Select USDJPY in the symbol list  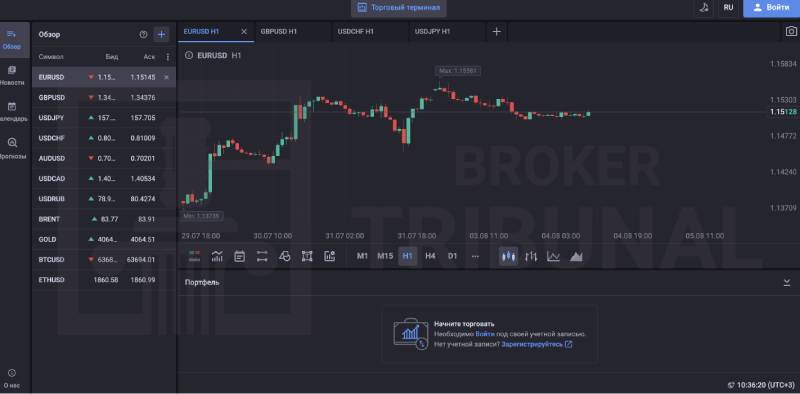(104, 118)
